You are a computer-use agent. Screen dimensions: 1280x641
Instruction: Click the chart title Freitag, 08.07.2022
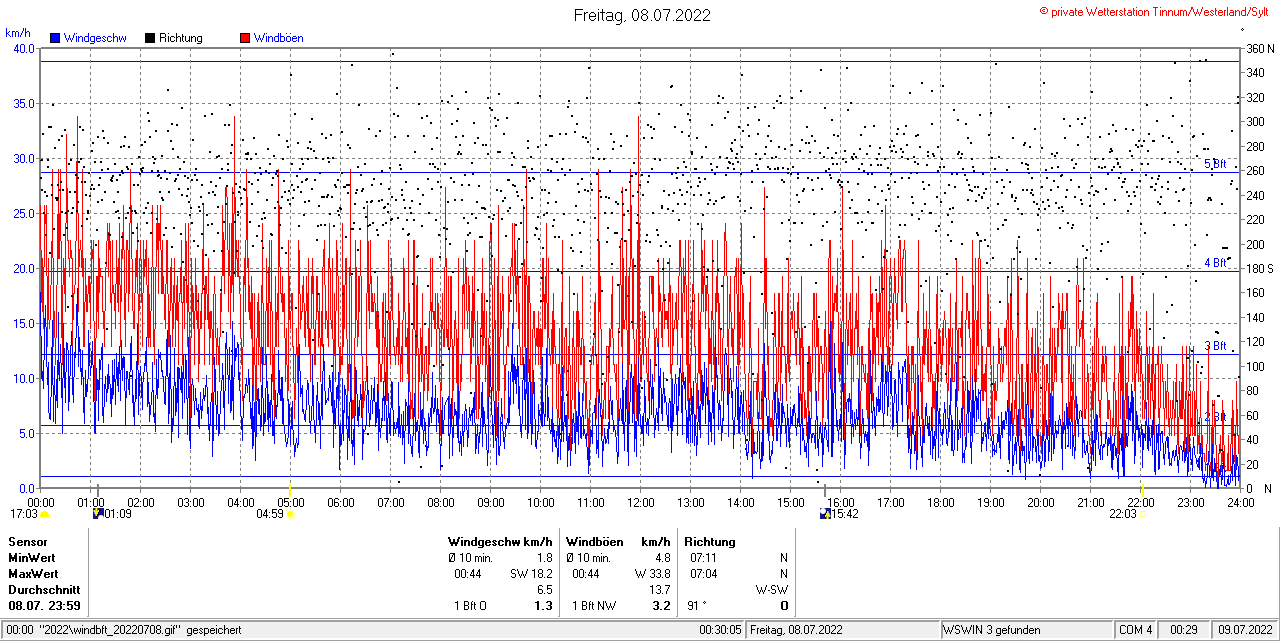(x=642, y=15)
